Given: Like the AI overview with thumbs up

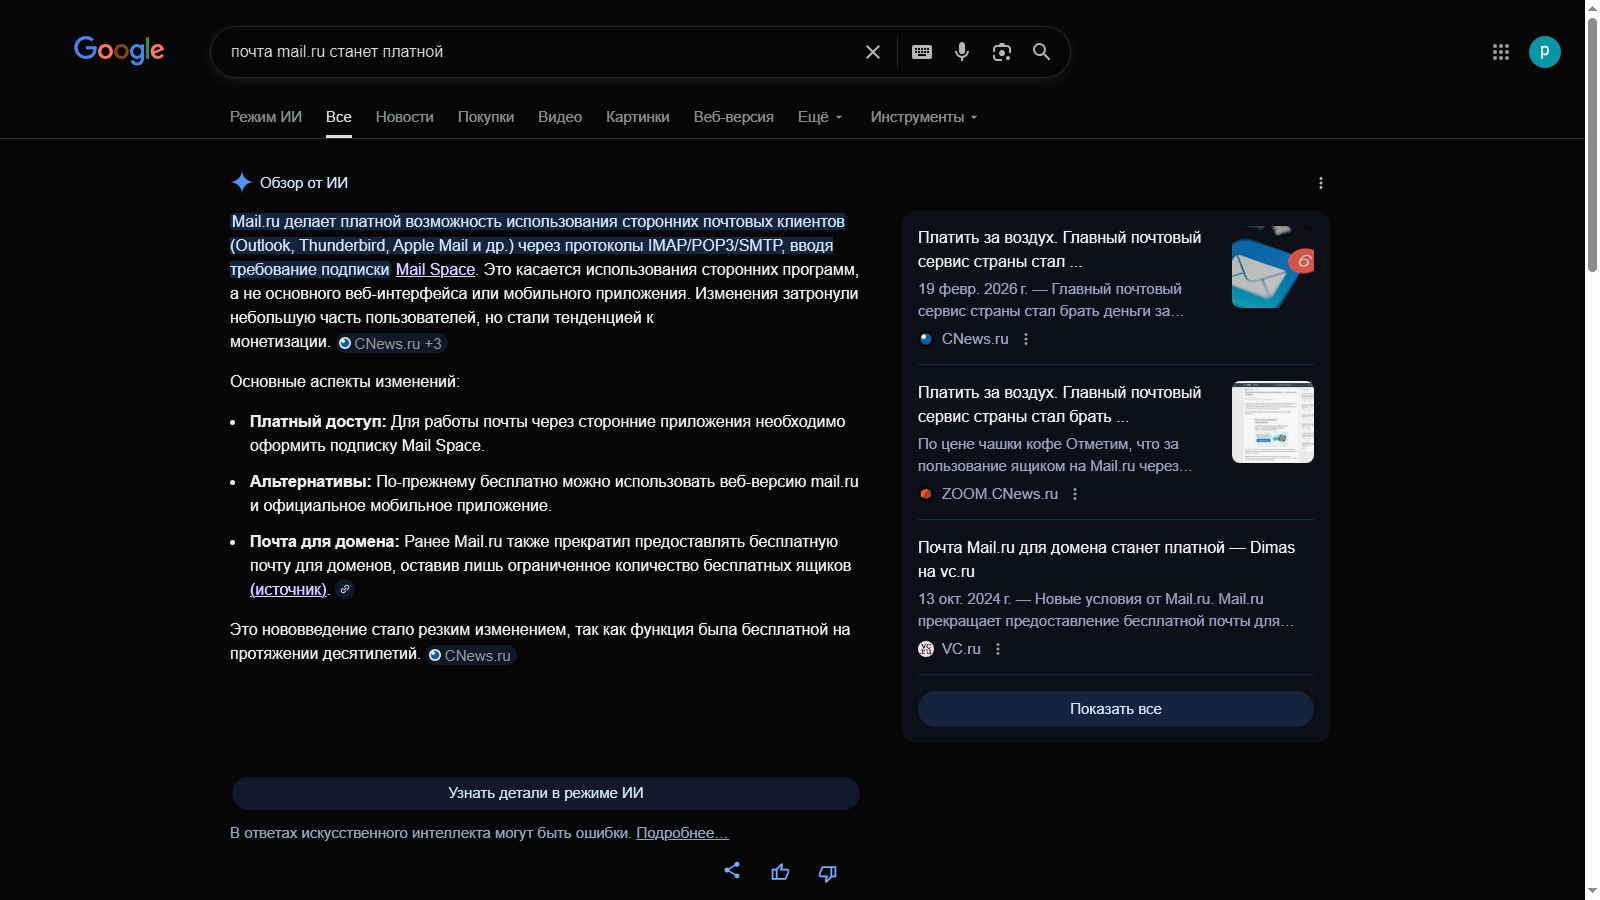Looking at the screenshot, I should pyautogui.click(x=780, y=872).
